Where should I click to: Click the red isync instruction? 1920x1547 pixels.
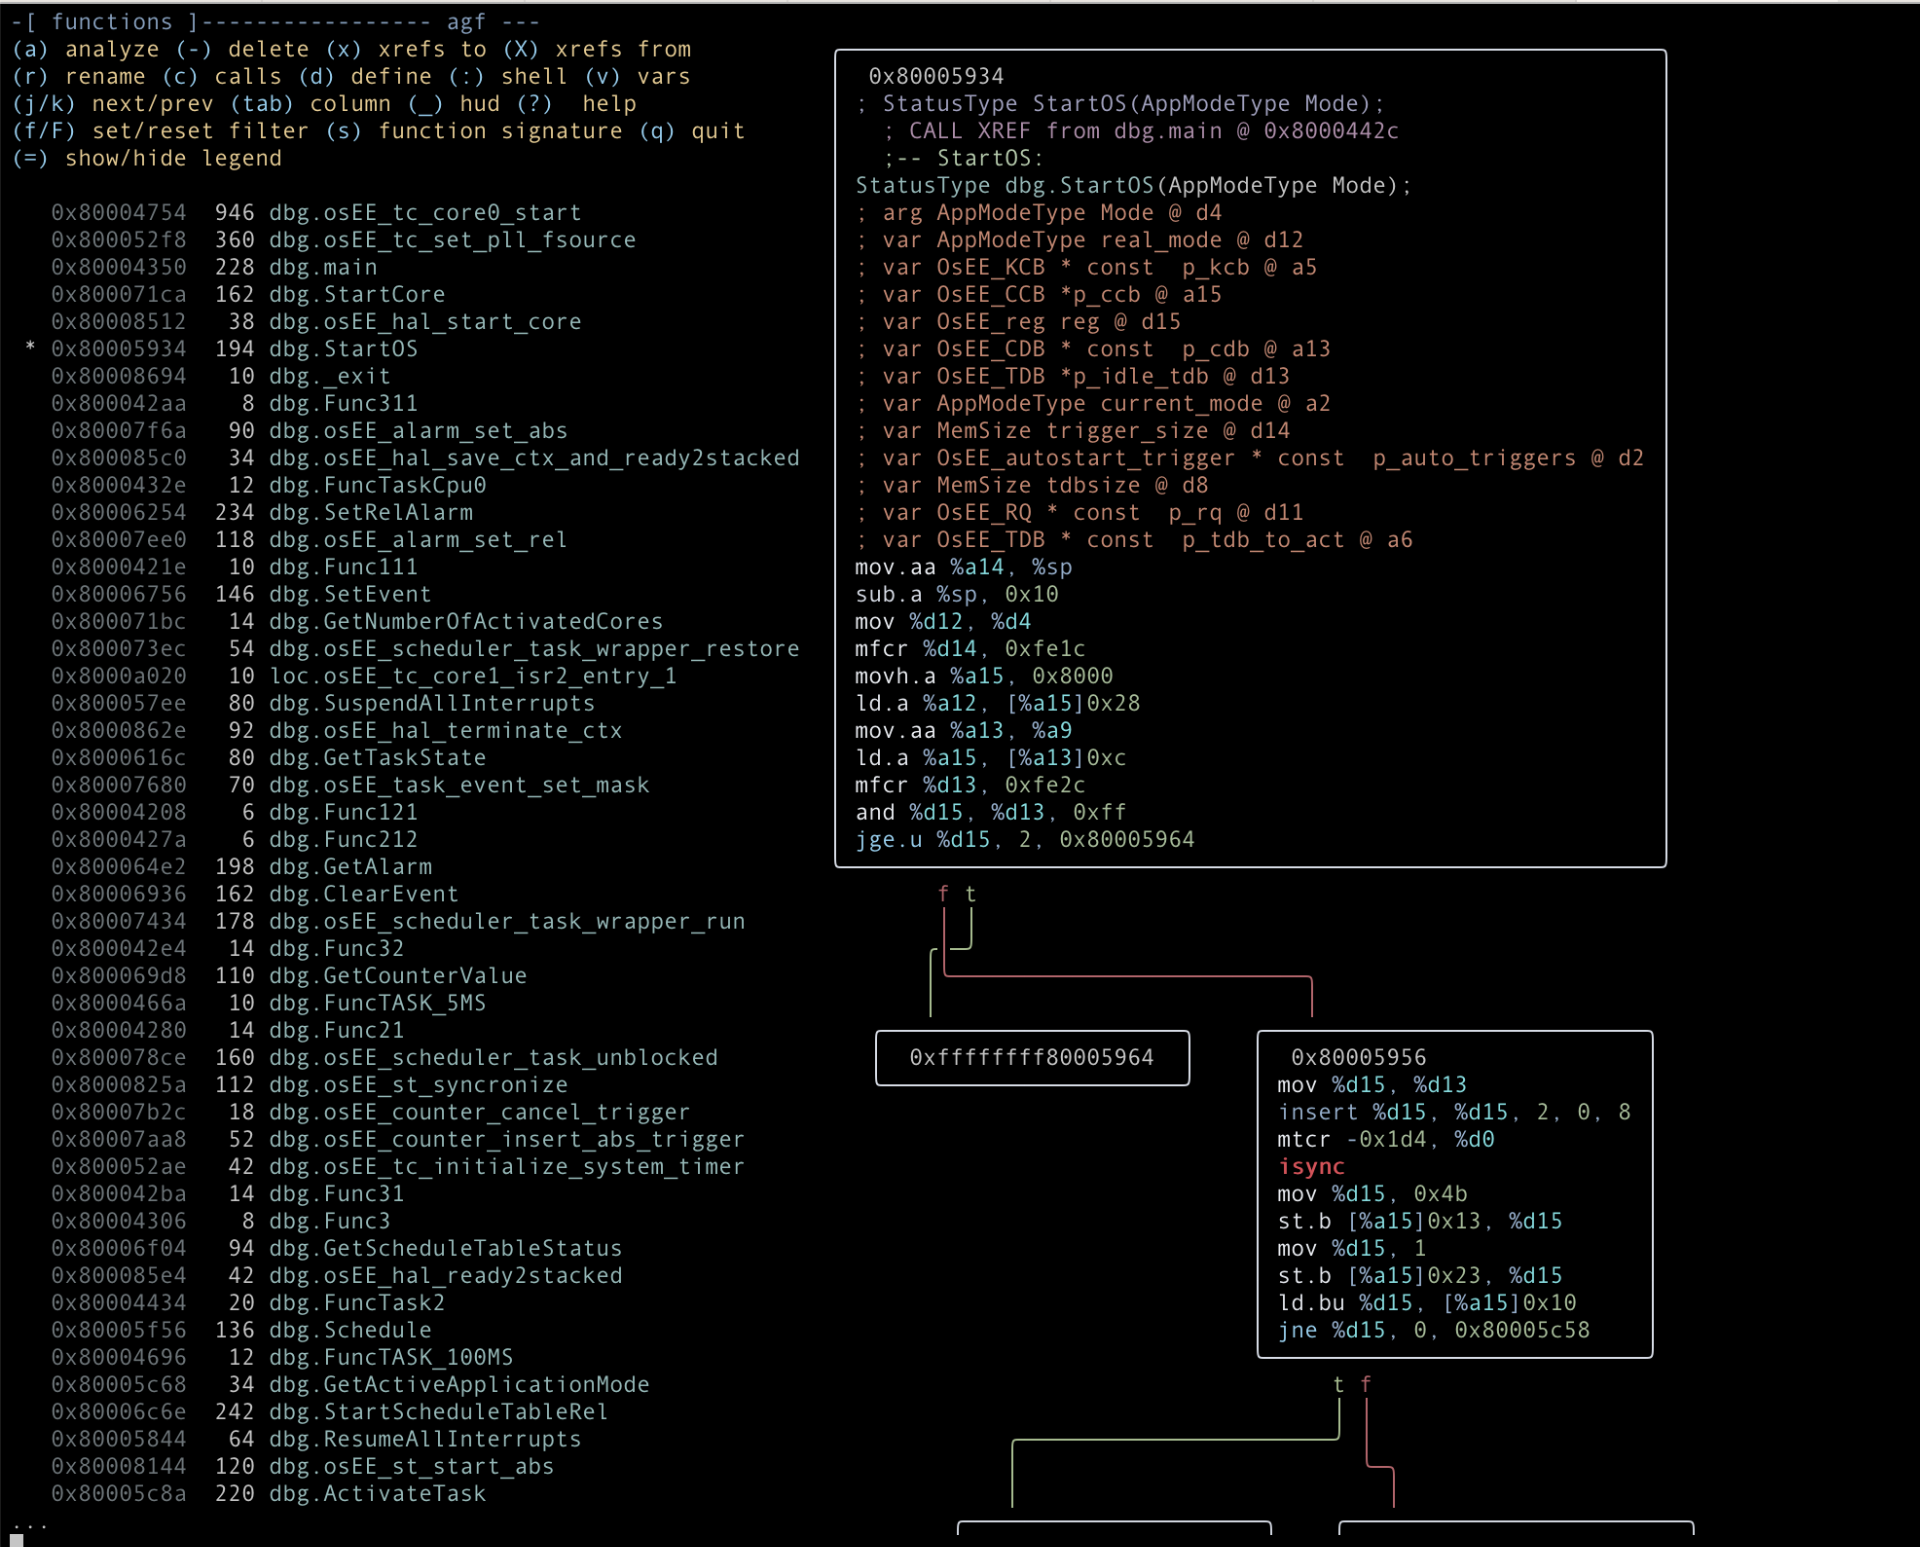click(1311, 1167)
